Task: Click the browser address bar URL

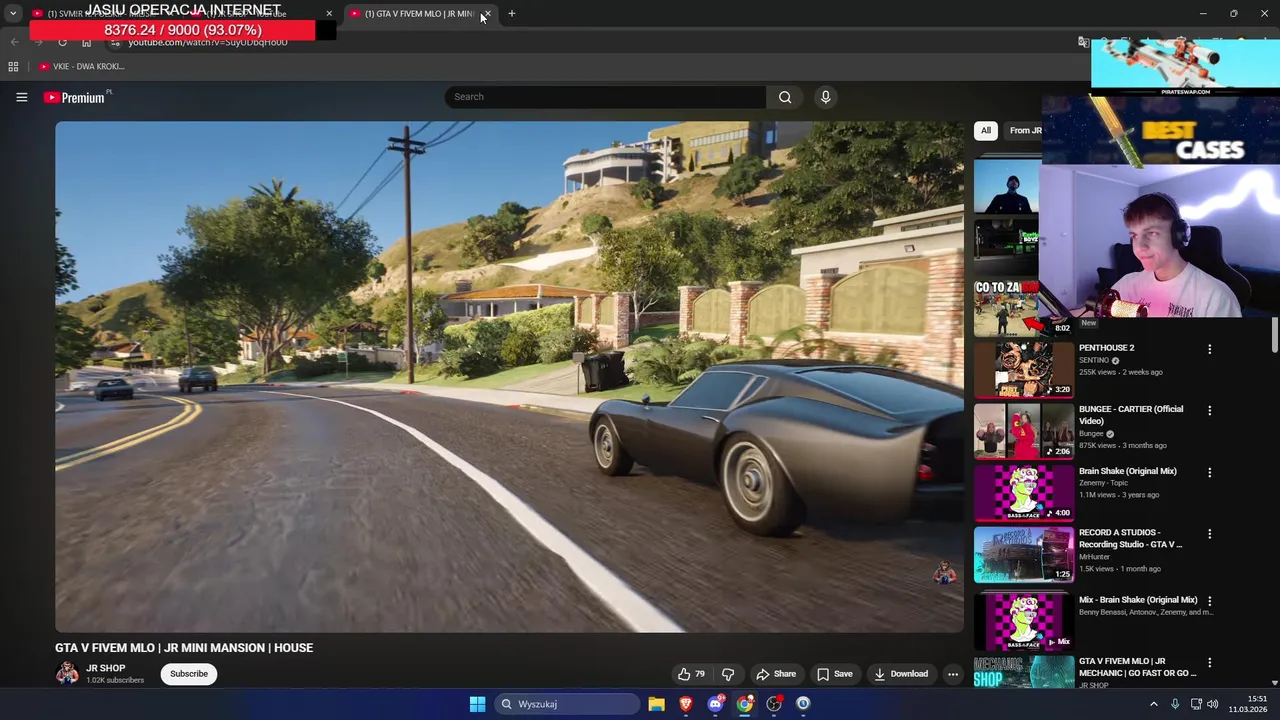Action: [x=207, y=42]
